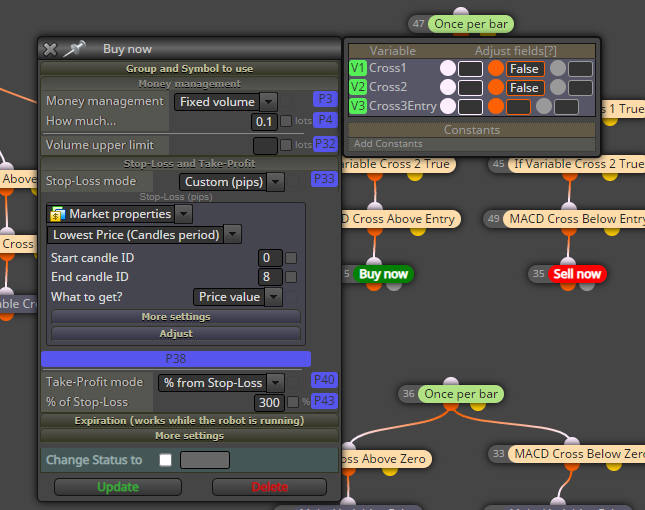Click the orange circle in Cross2 row
Screen dimensions: 645x510
(x=496, y=87)
